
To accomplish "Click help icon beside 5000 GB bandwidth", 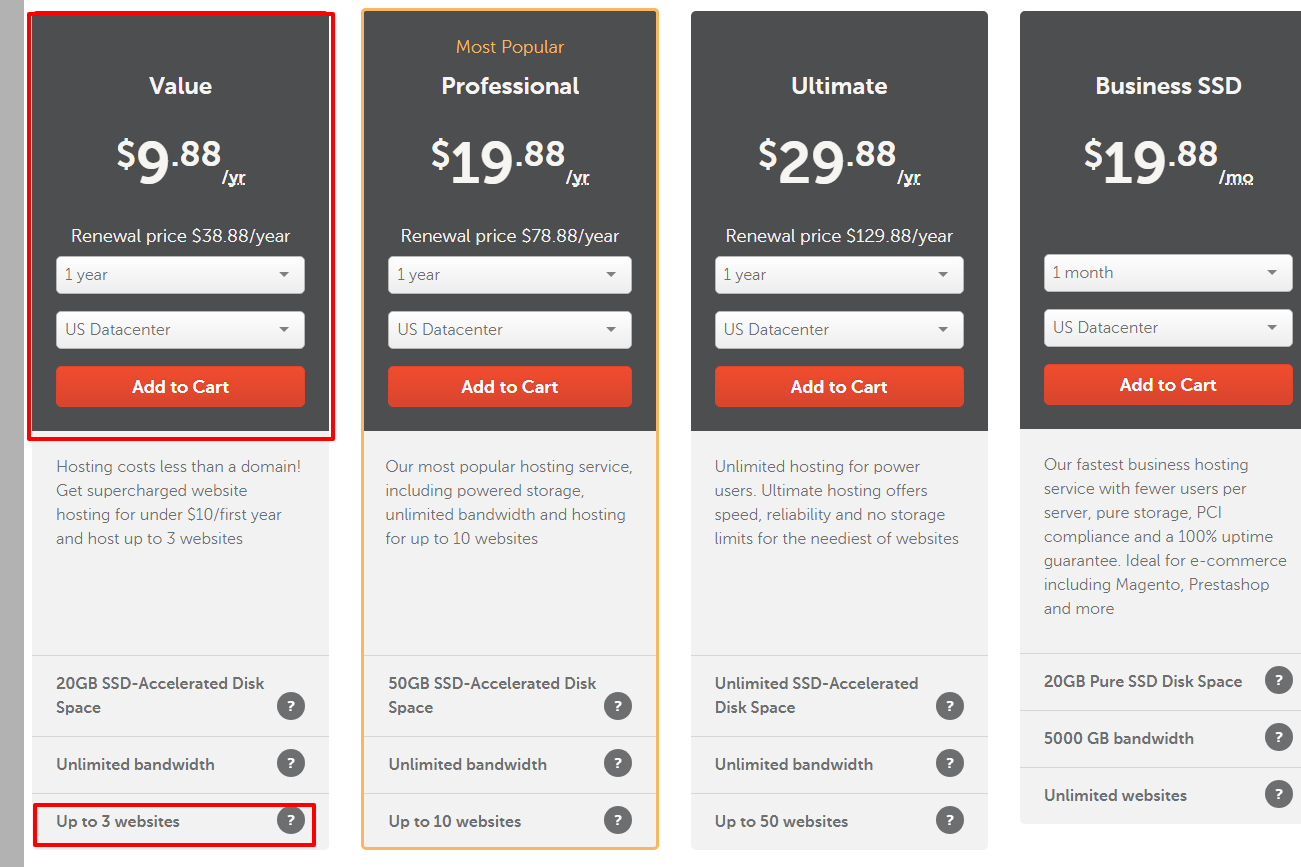I will pos(1278,738).
